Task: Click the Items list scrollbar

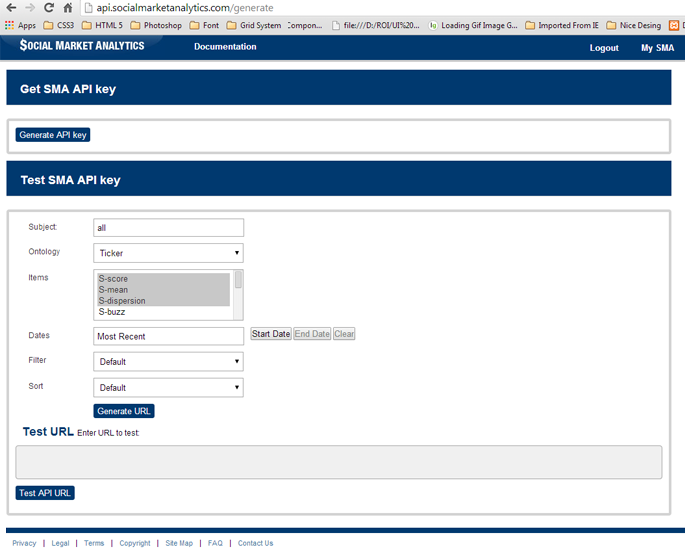Action: coord(238,294)
